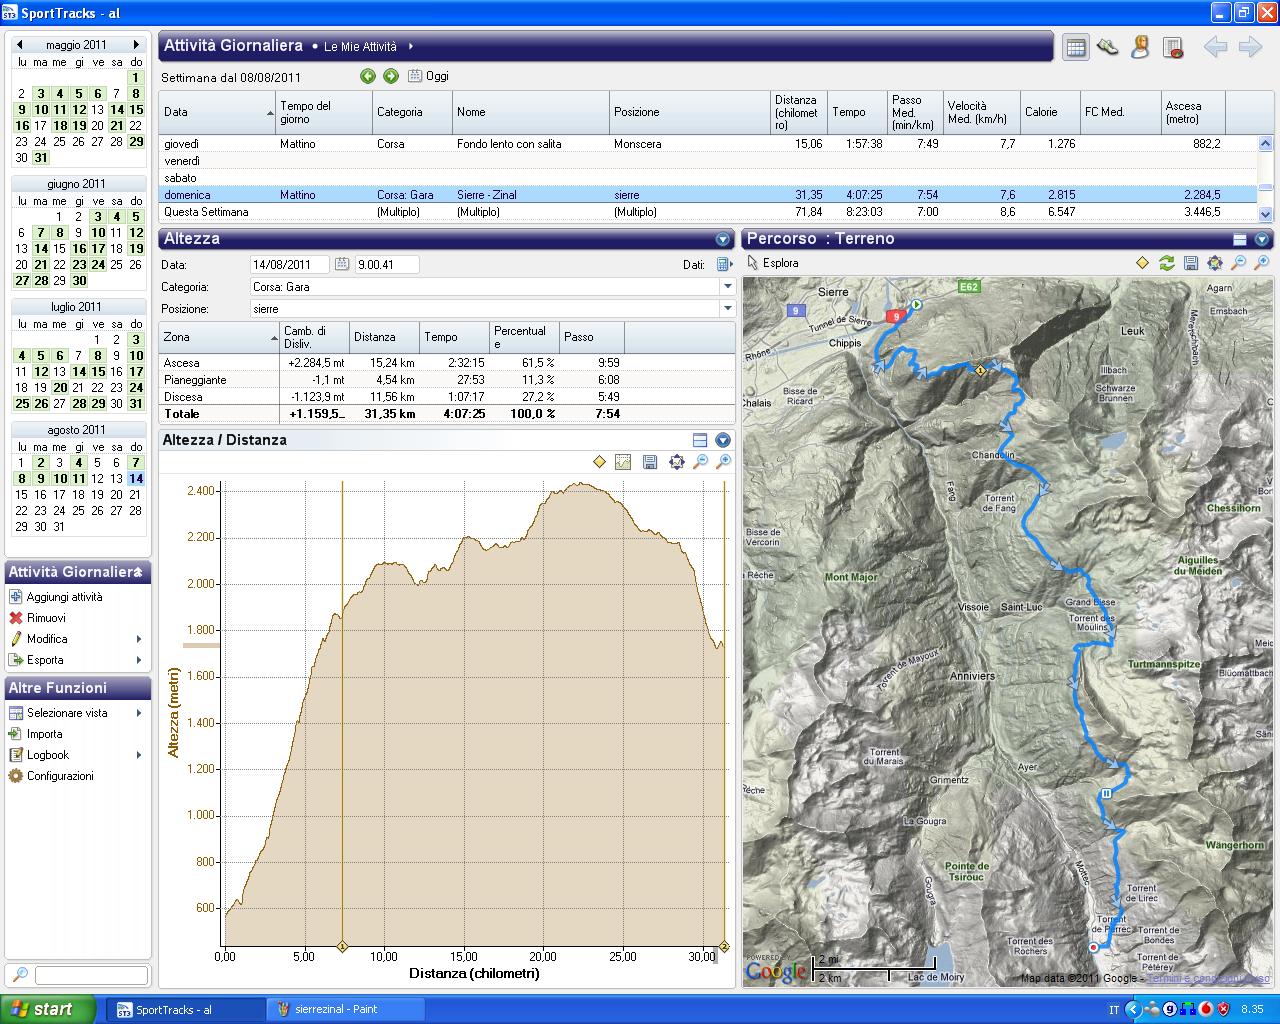1280x1024 pixels.
Task: Open Percorso Terreno map type dropdown
Action: tap(1262, 239)
